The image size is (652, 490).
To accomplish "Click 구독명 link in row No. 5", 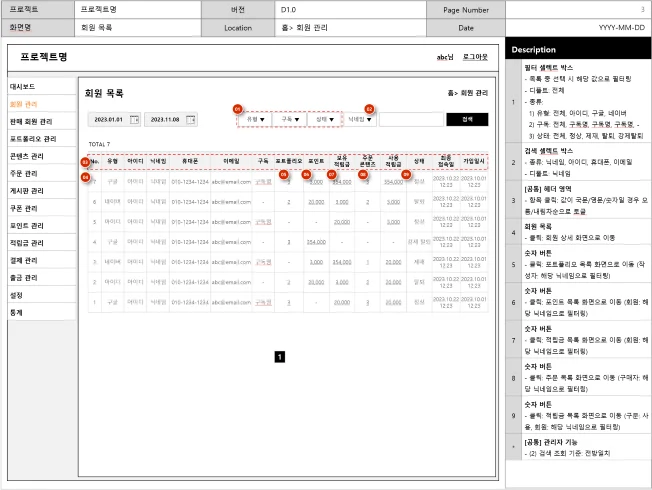I will point(263,222).
